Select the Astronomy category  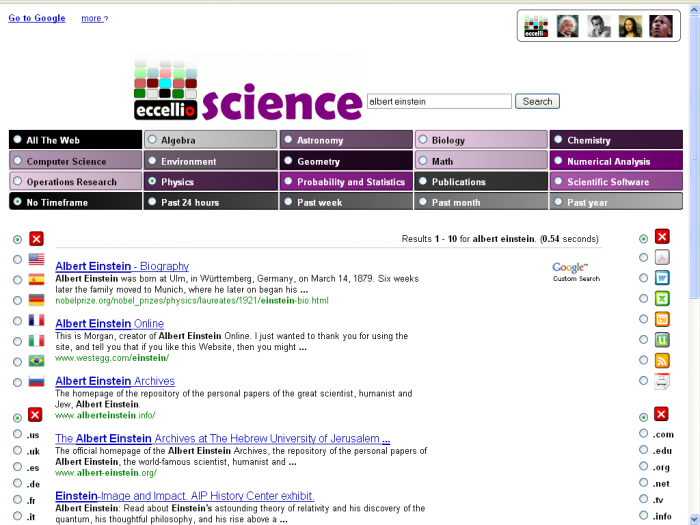point(346,140)
